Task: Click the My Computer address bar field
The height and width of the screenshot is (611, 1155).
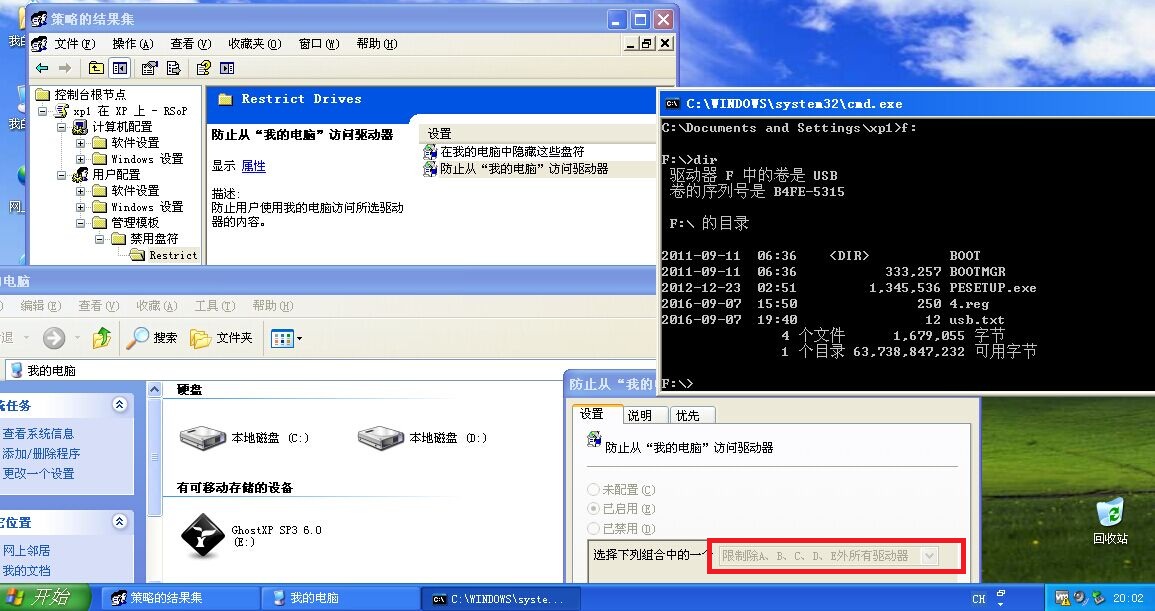Action: [x=331, y=370]
